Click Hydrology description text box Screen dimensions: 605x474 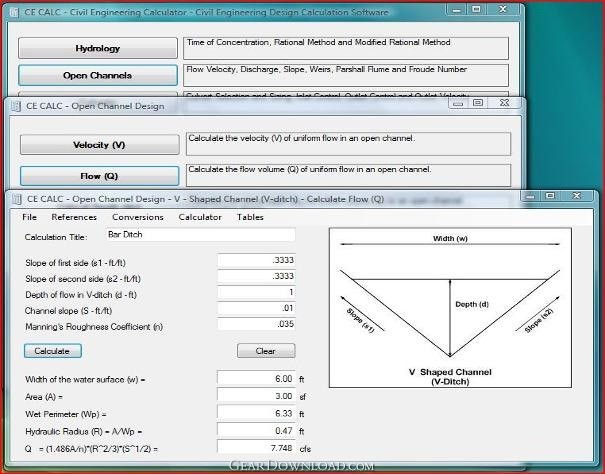point(346,48)
